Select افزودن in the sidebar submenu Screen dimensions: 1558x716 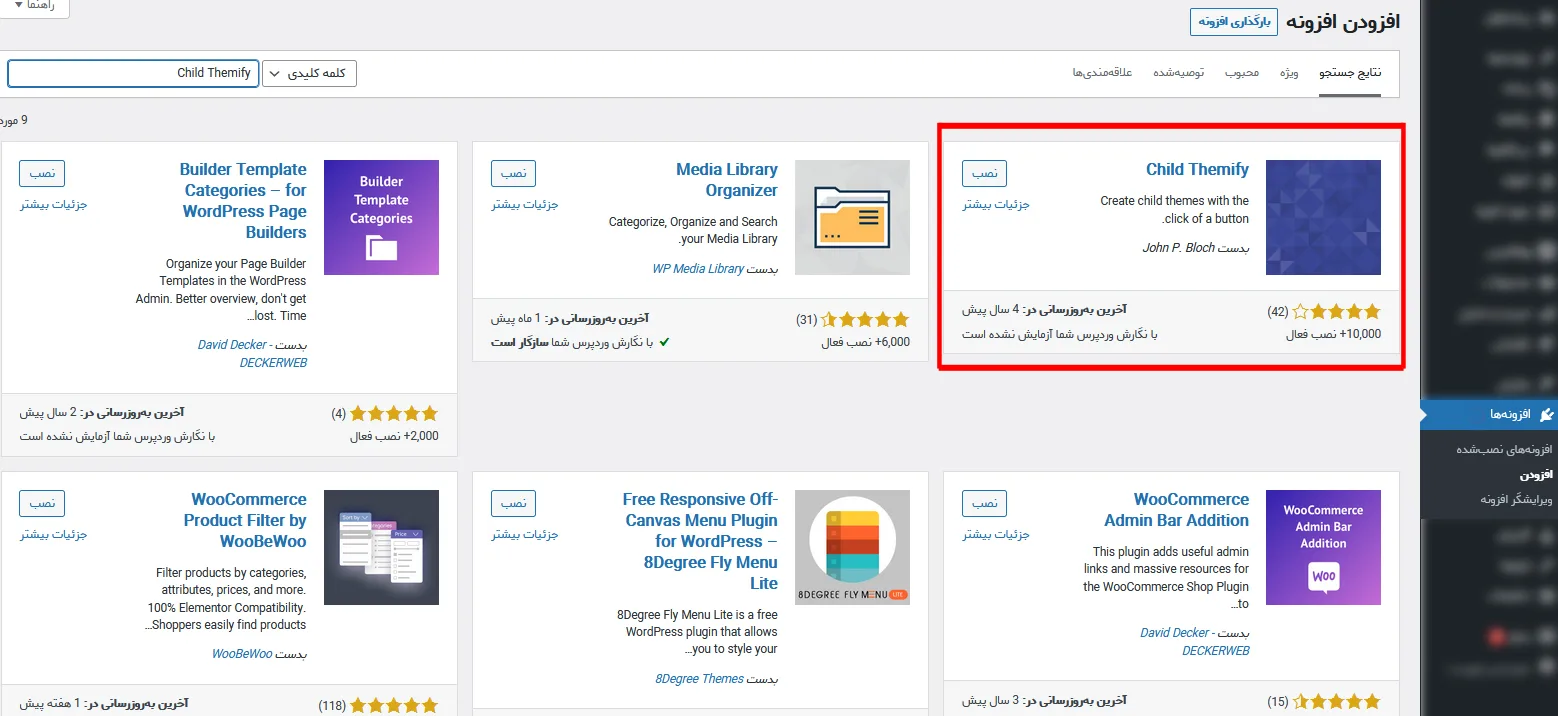(1536, 474)
